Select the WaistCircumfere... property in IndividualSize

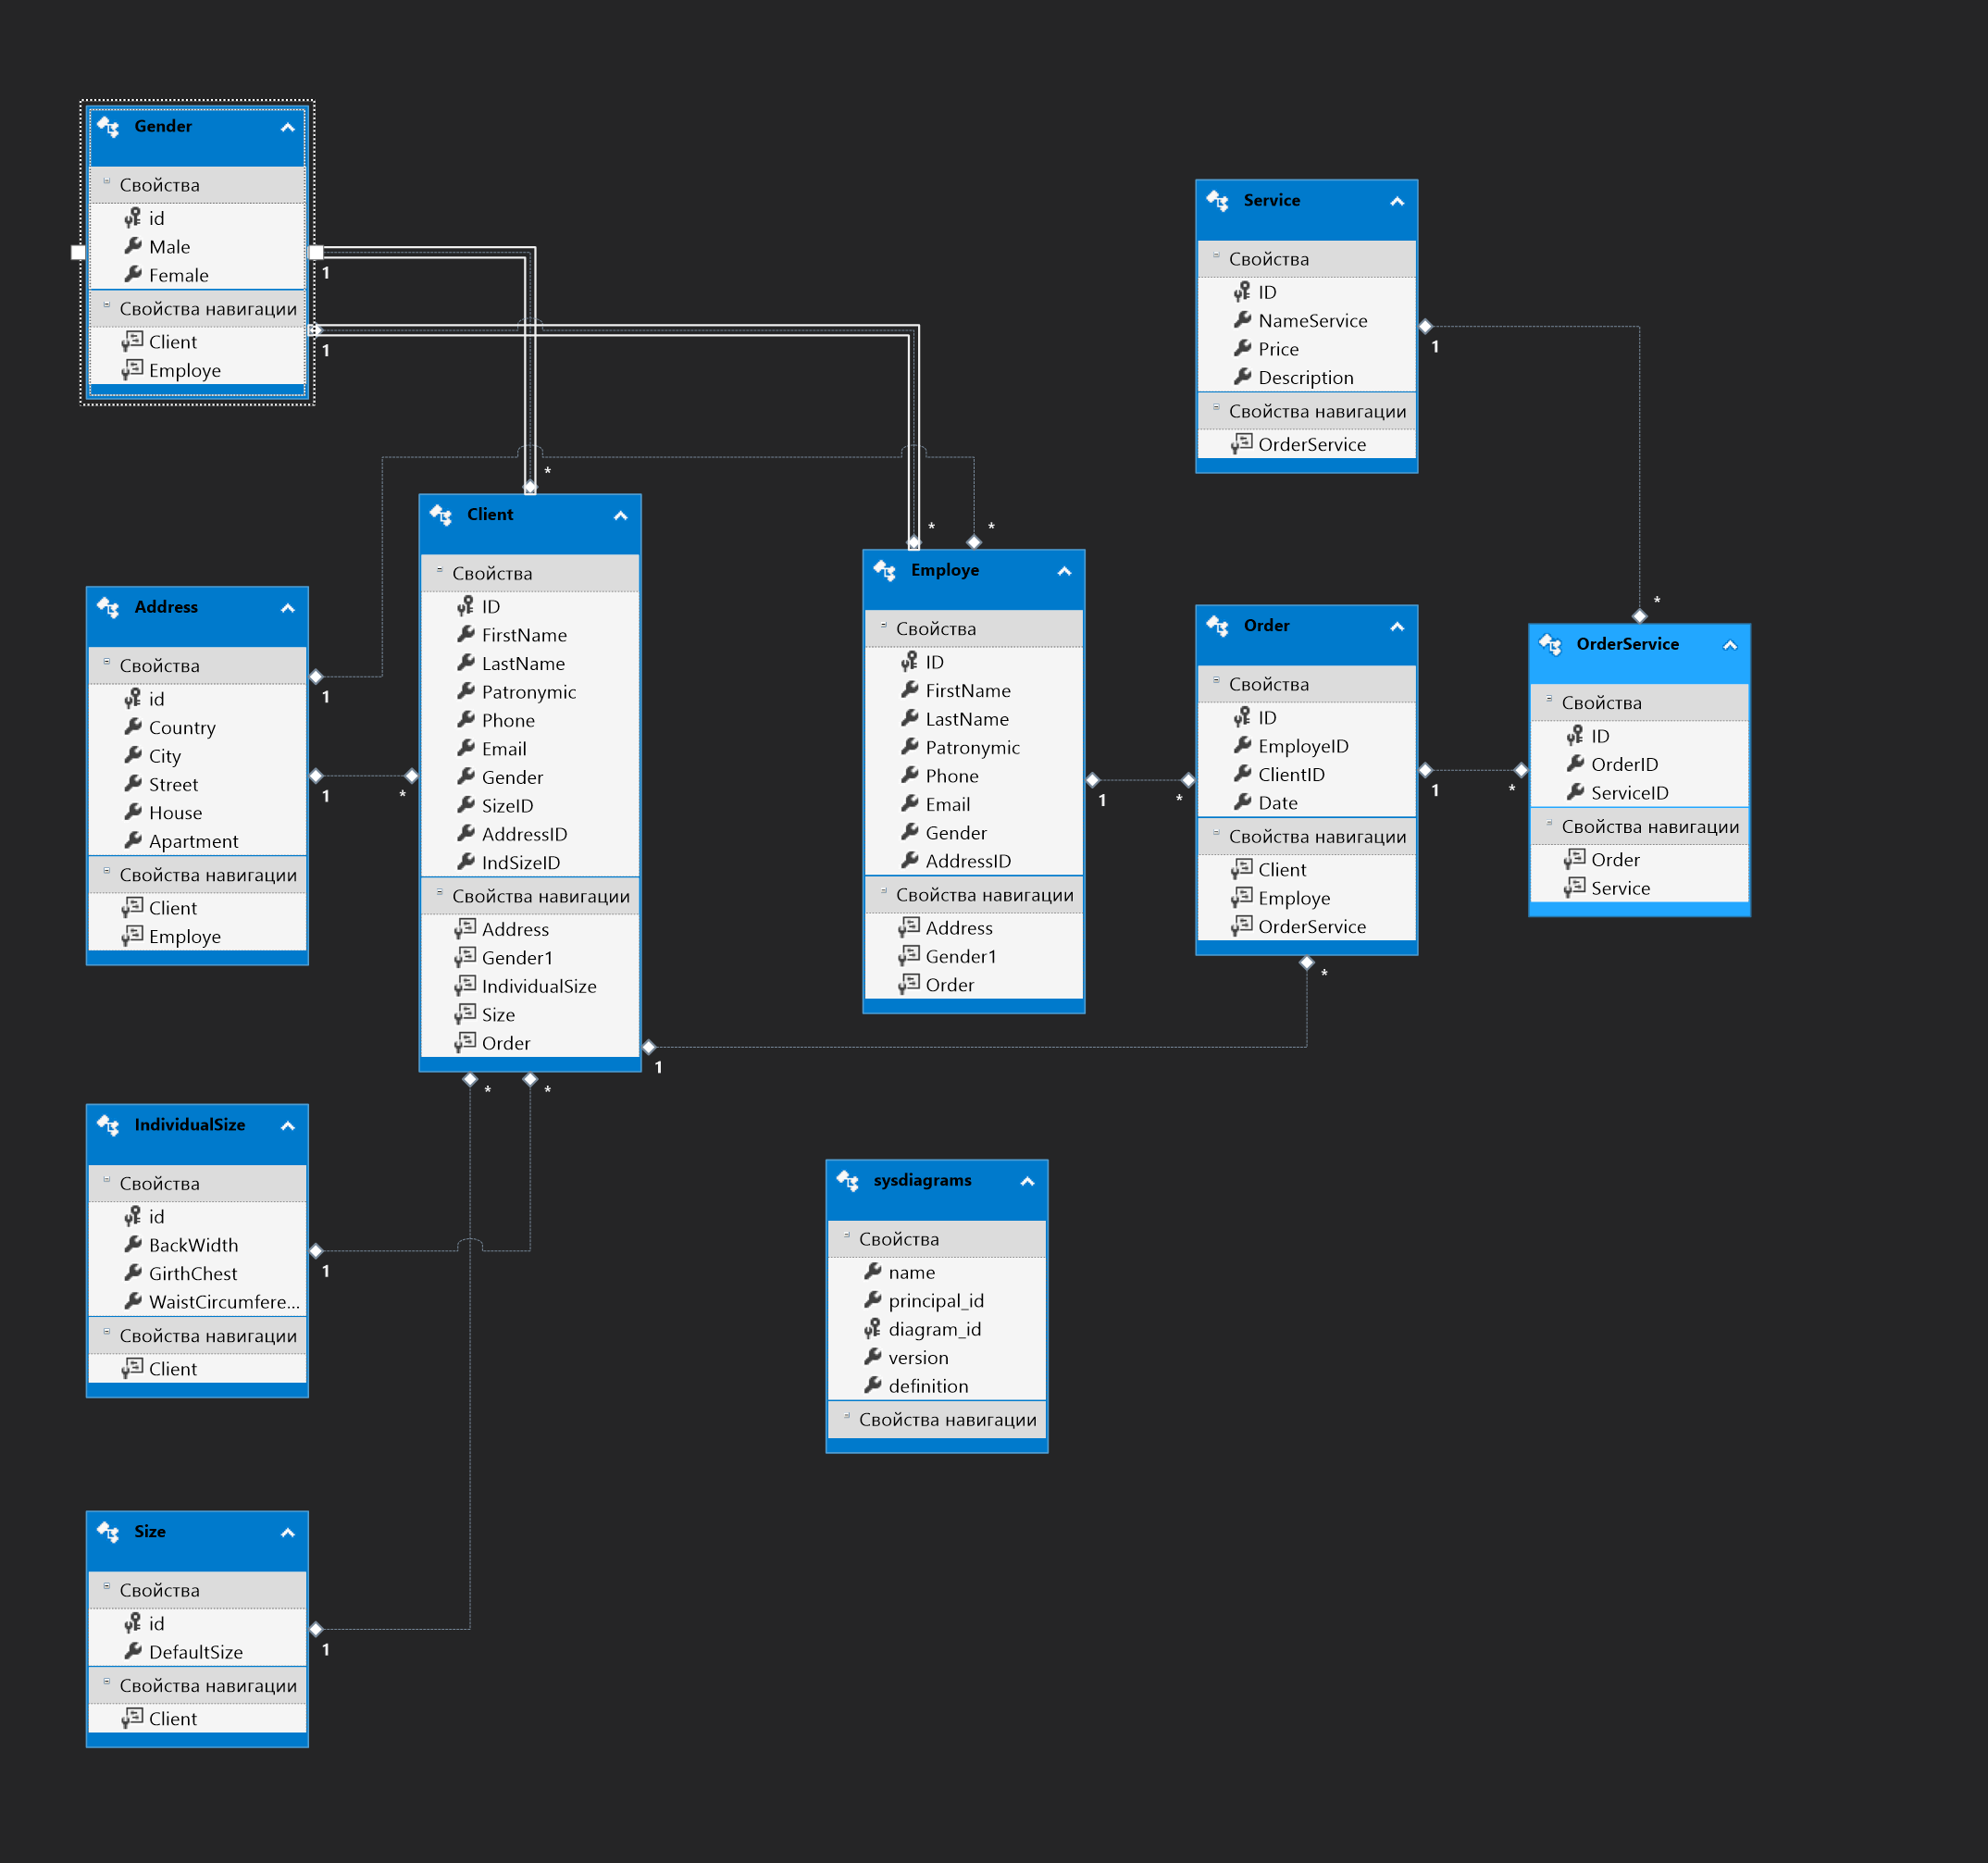(223, 1301)
